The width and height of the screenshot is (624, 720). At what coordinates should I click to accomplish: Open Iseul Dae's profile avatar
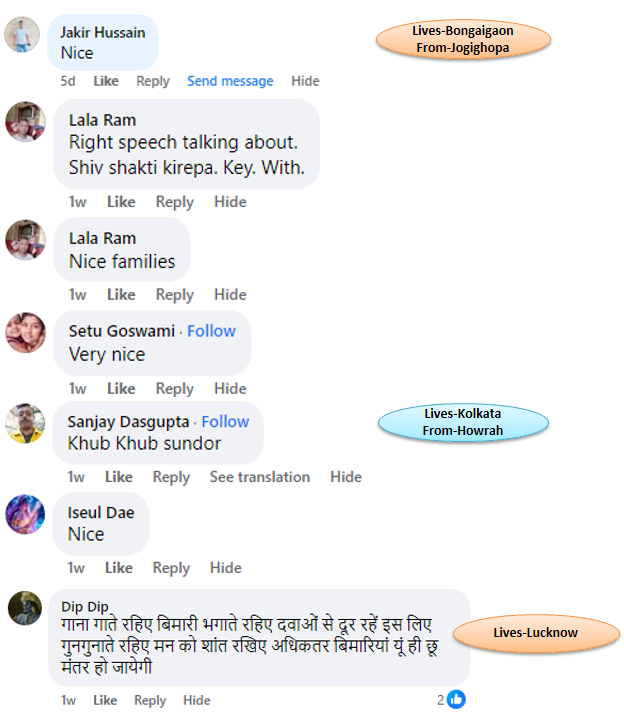pos(25,514)
